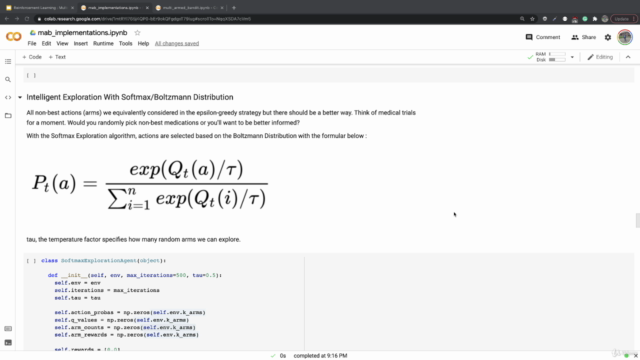Open the Tools menu
The height and width of the screenshot is (360, 640).
tap(125, 43)
